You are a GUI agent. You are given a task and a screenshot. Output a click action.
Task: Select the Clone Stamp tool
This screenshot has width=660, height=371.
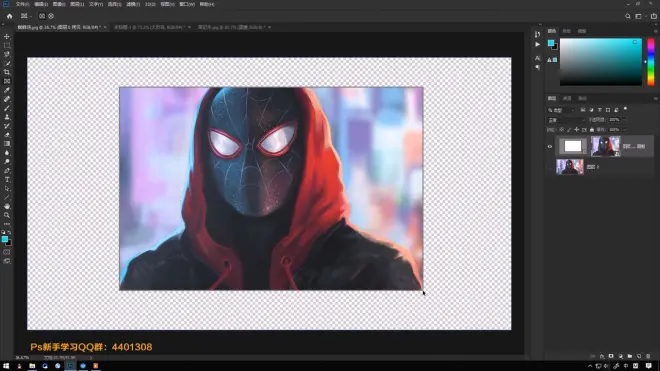pyautogui.click(x=7, y=117)
